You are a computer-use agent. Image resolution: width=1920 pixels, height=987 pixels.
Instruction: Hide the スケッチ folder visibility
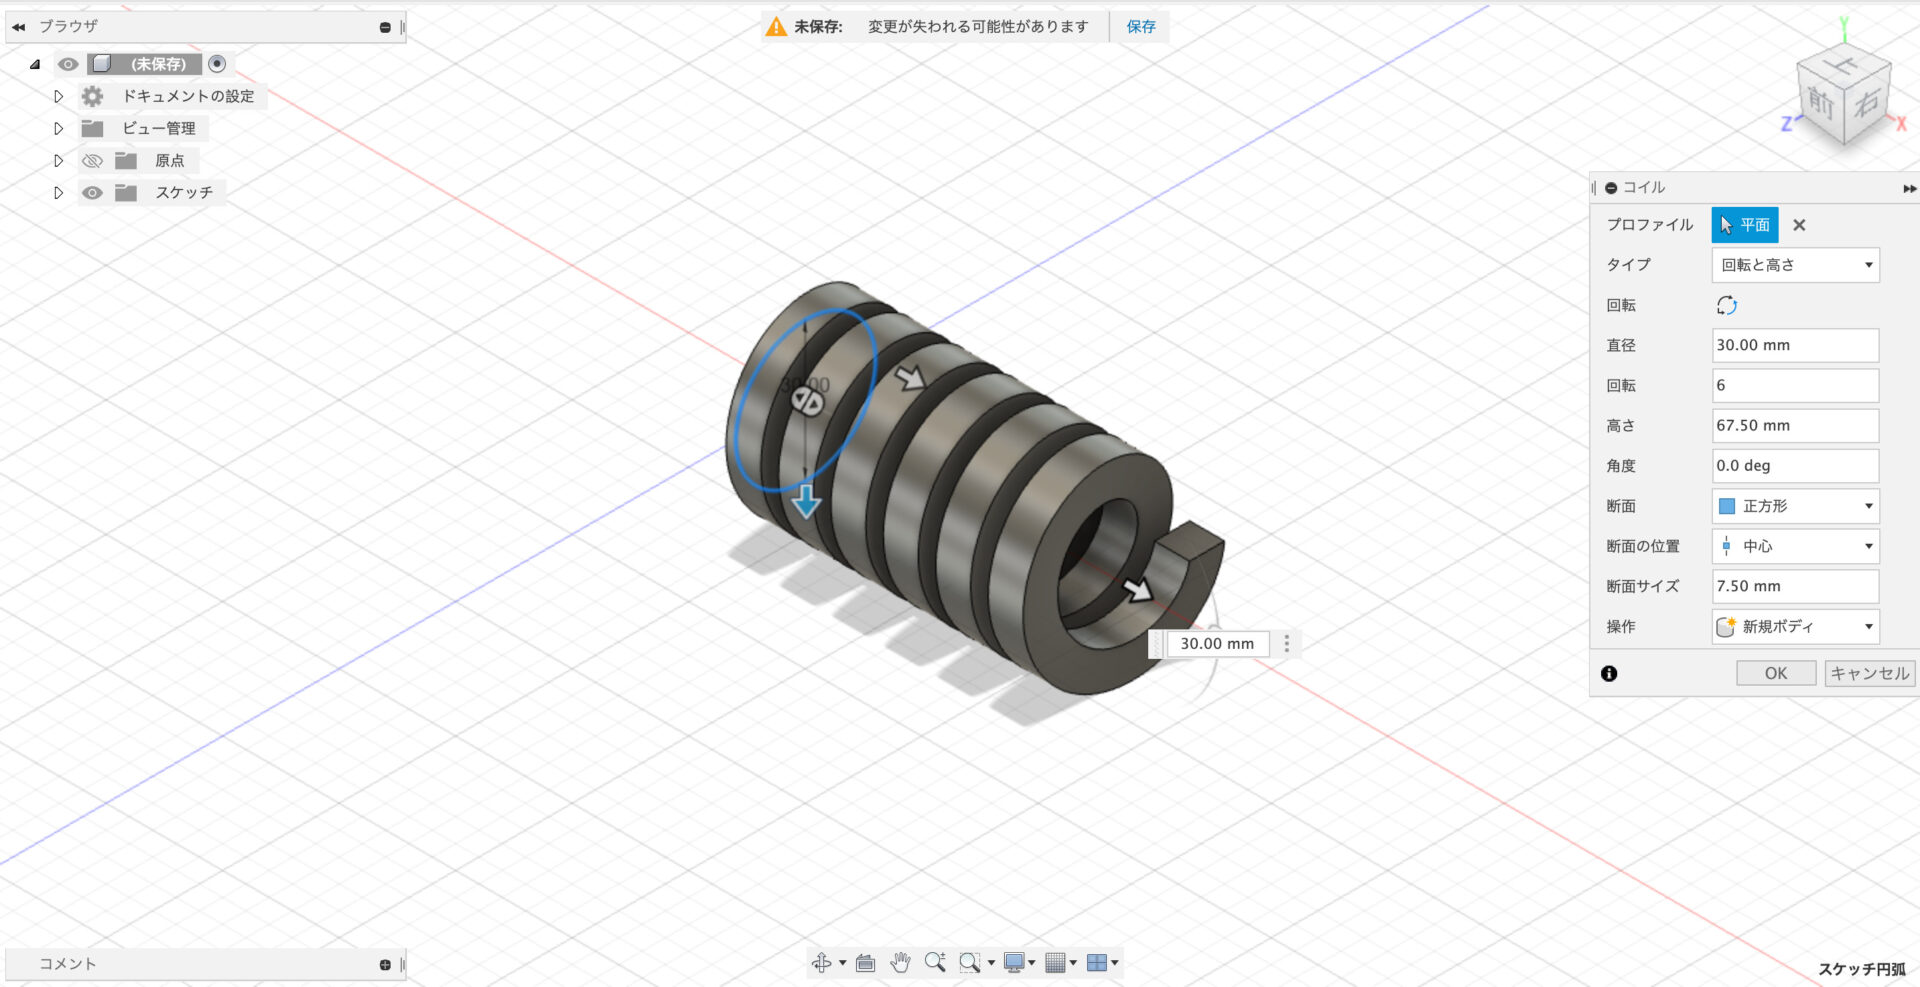pos(92,193)
